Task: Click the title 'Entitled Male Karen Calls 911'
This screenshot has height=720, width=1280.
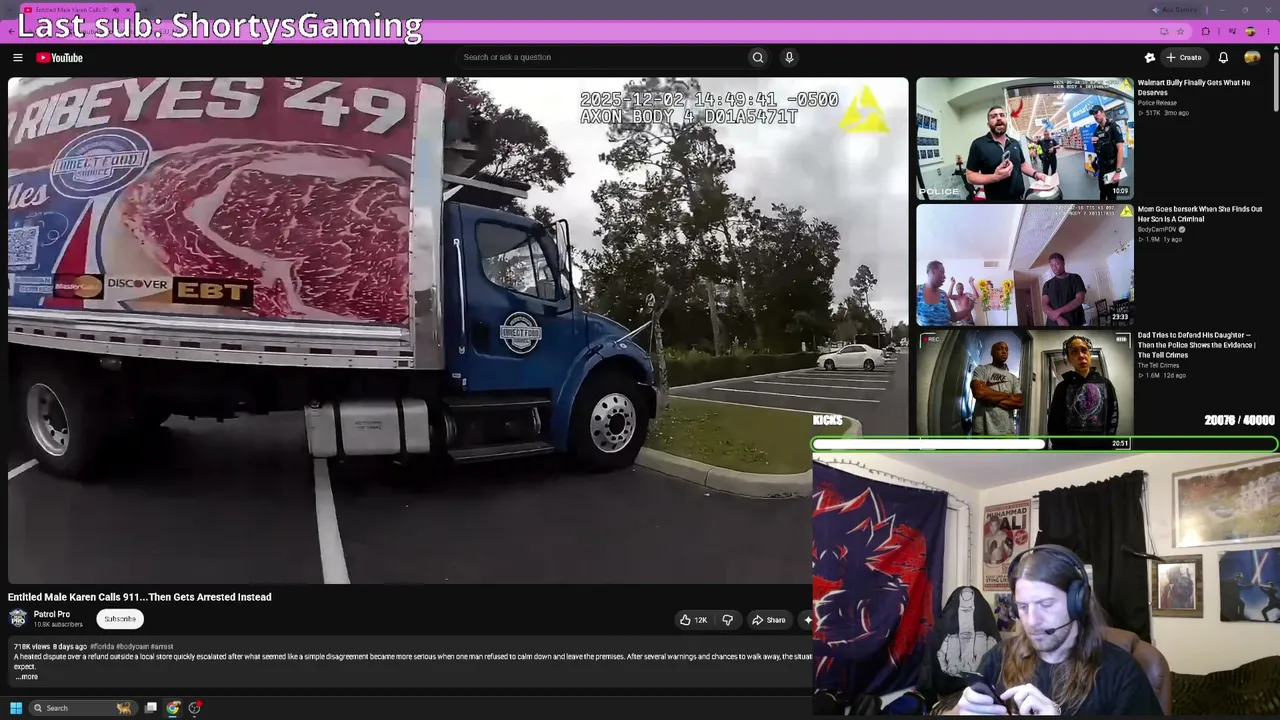Action: (x=140, y=597)
